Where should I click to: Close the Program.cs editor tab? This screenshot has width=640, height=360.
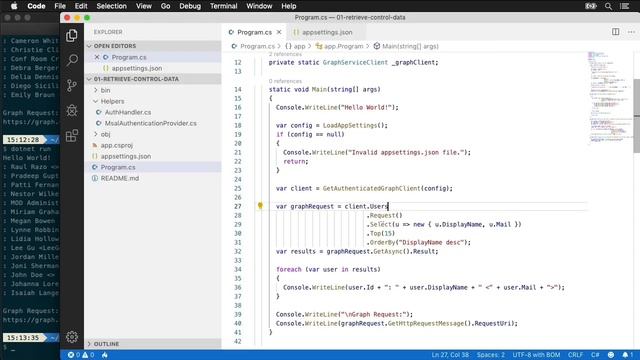point(279,32)
